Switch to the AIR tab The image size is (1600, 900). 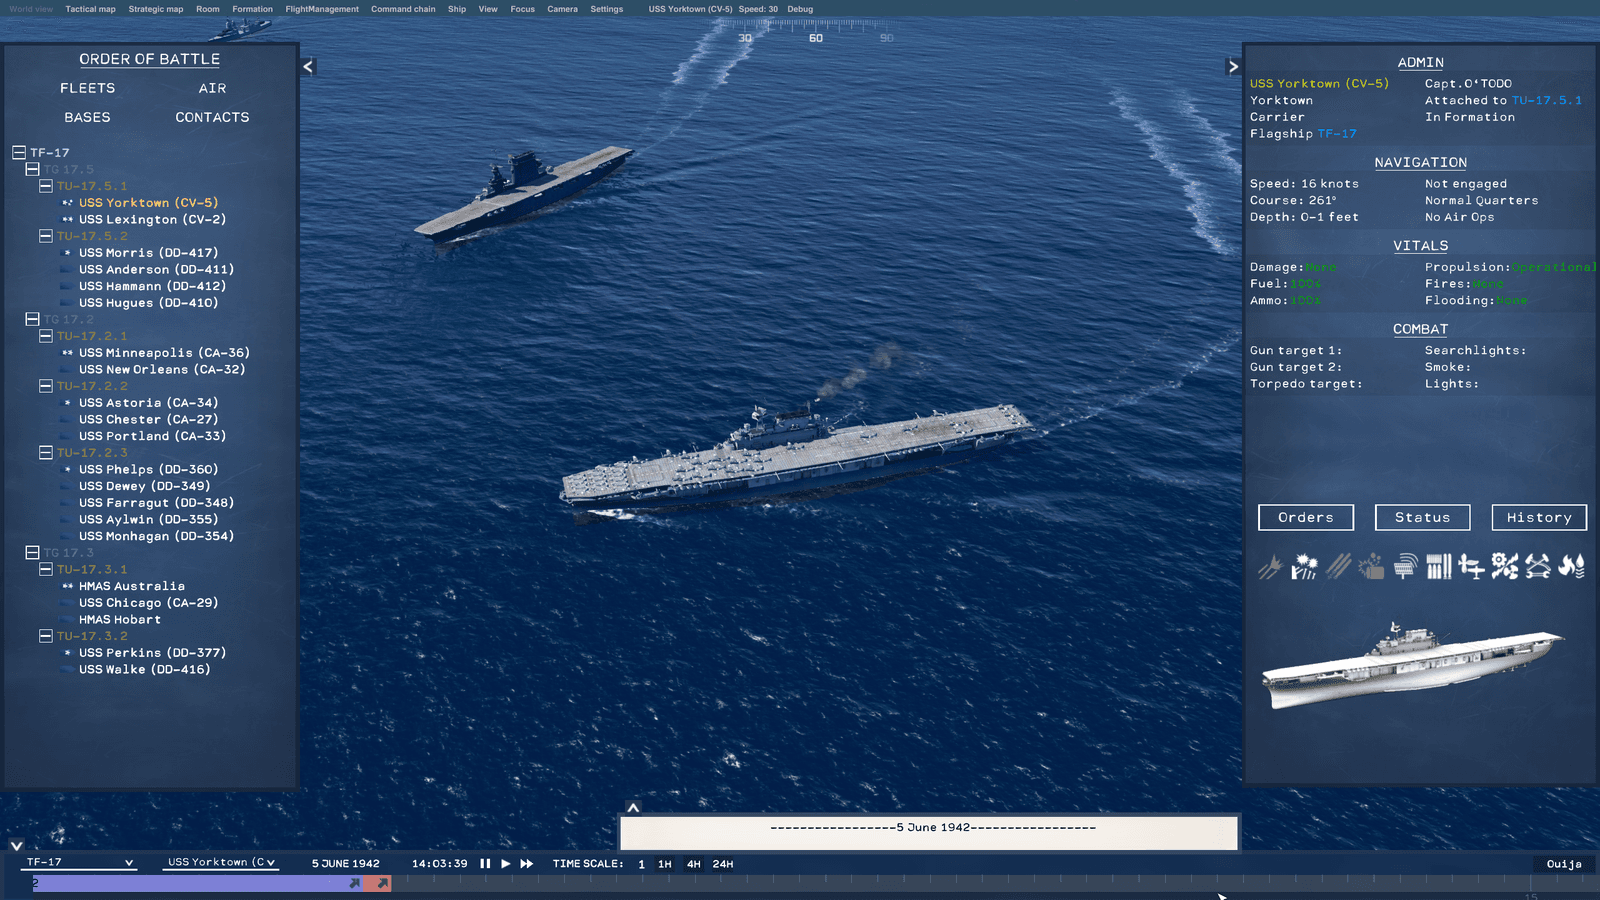(x=213, y=89)
